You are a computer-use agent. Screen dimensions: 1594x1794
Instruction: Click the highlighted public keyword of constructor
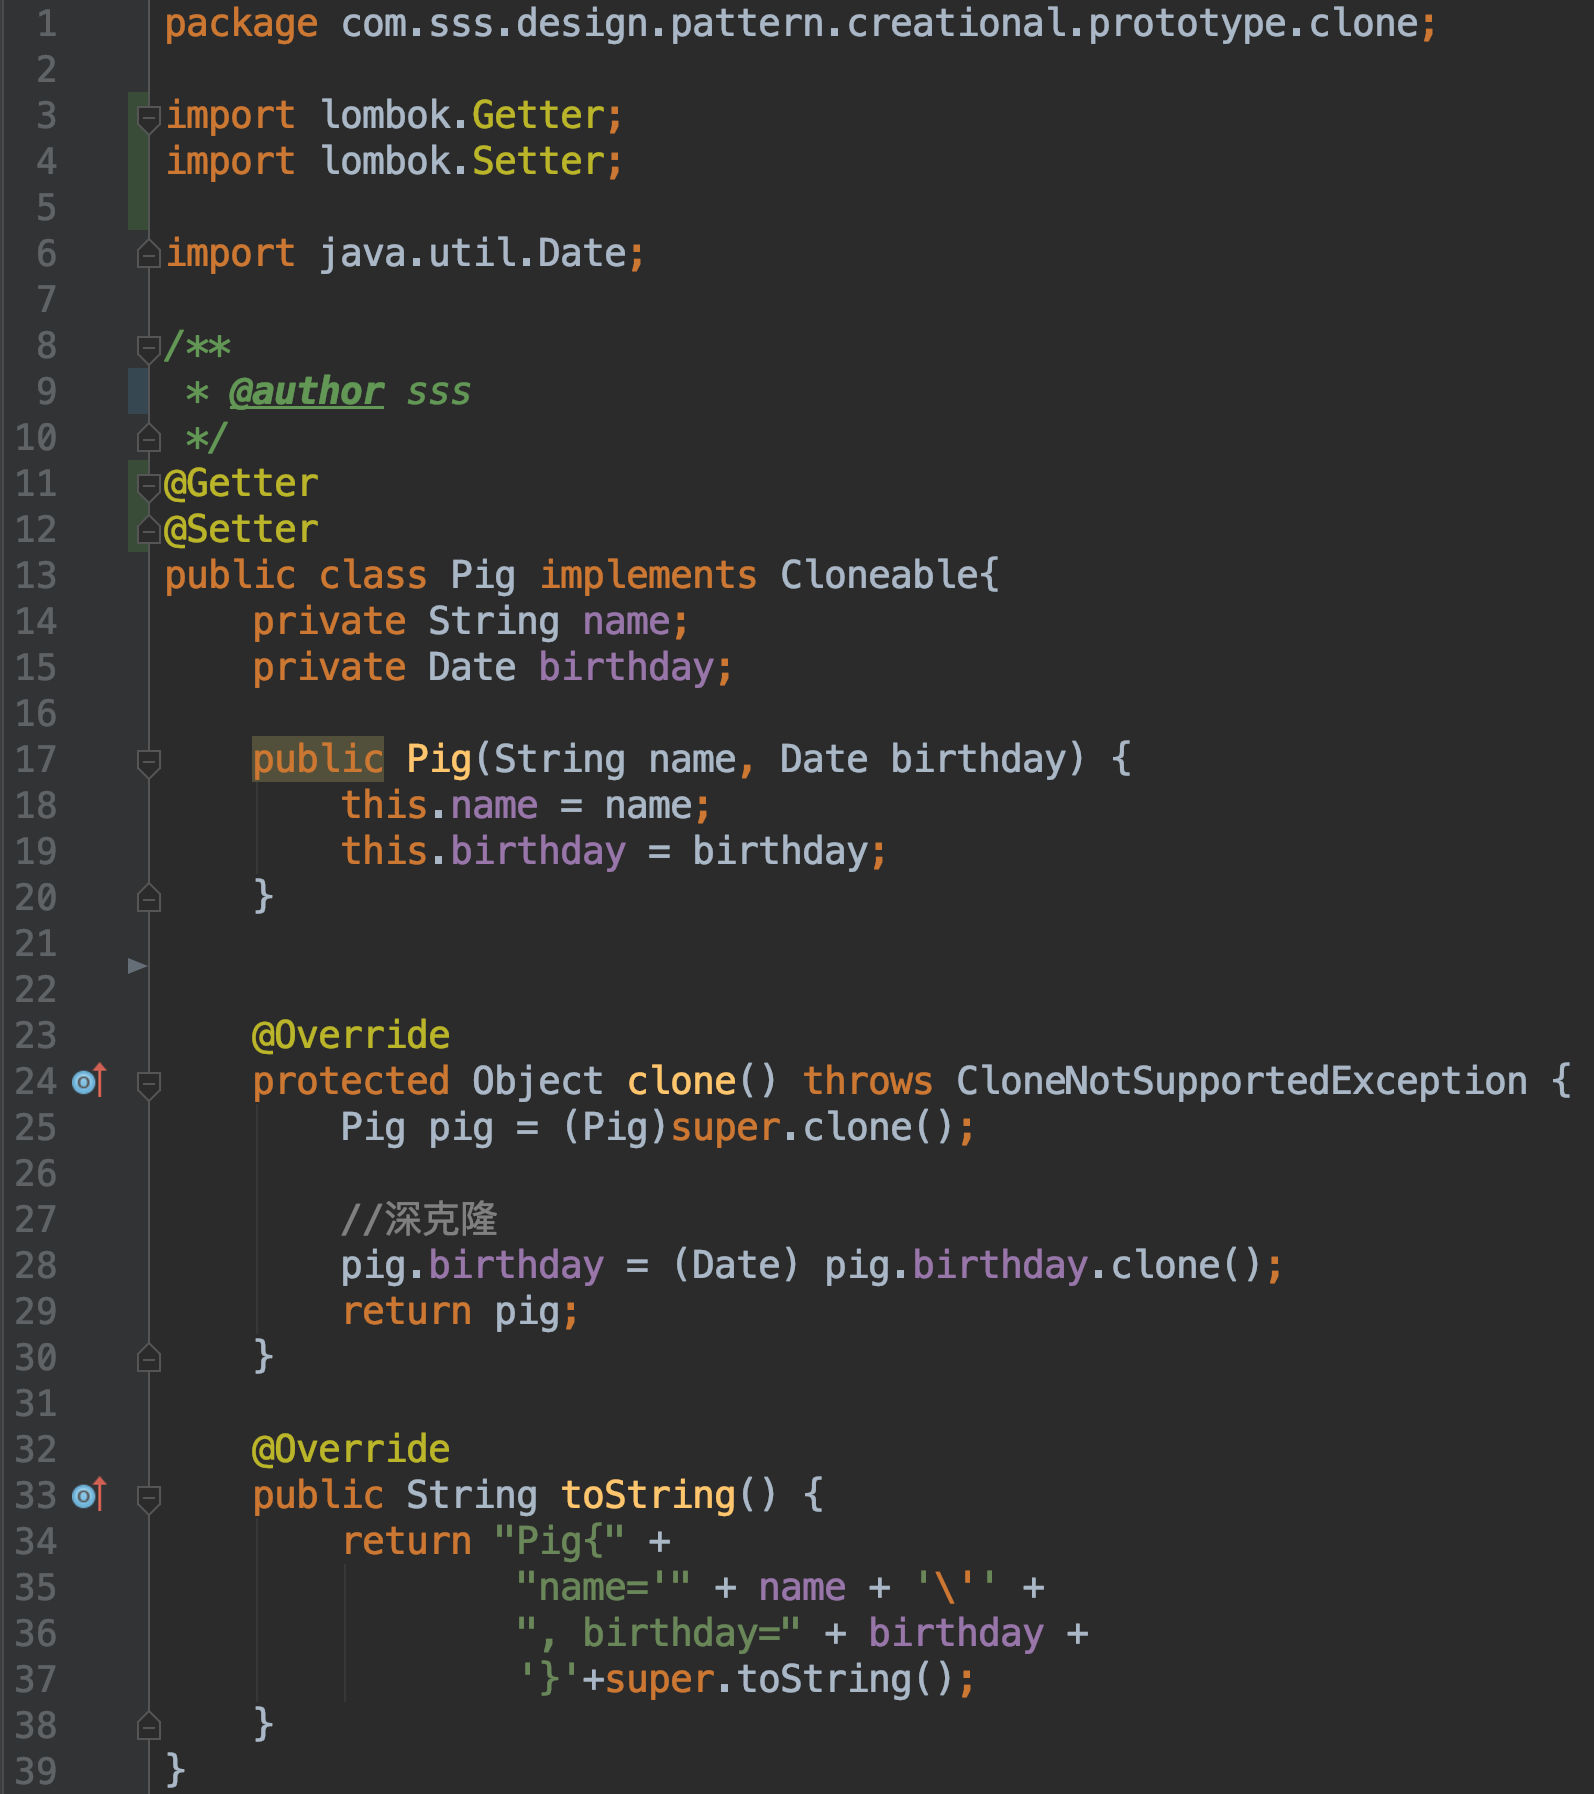pyautogui.click(x=317, y=760)
